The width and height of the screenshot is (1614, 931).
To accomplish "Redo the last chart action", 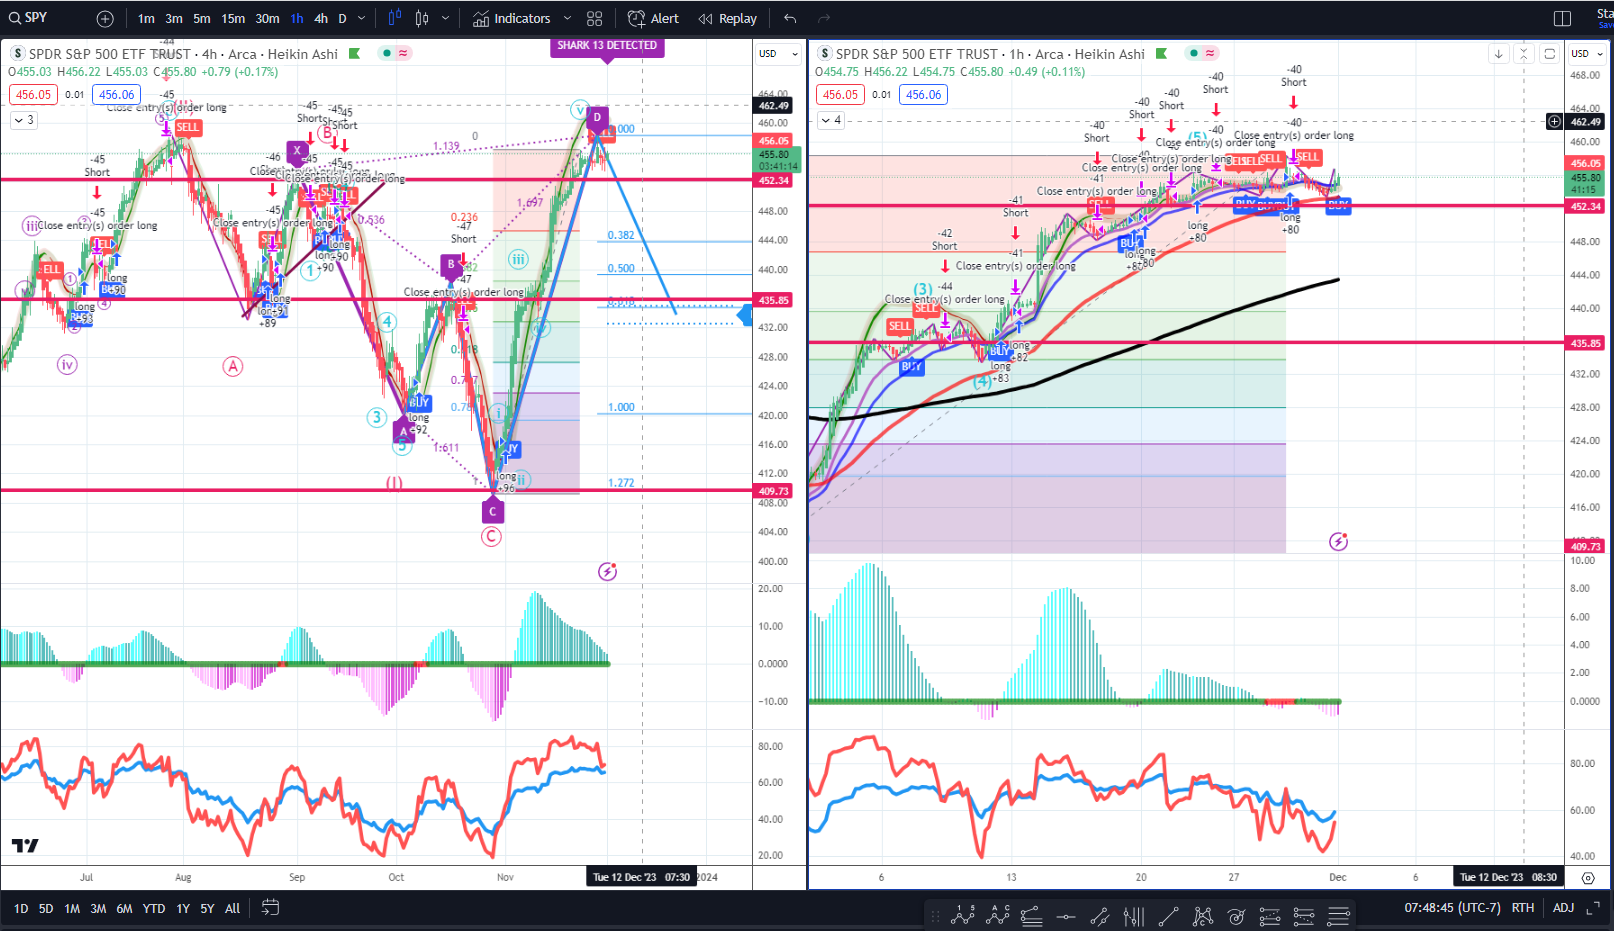I will 824,18.
